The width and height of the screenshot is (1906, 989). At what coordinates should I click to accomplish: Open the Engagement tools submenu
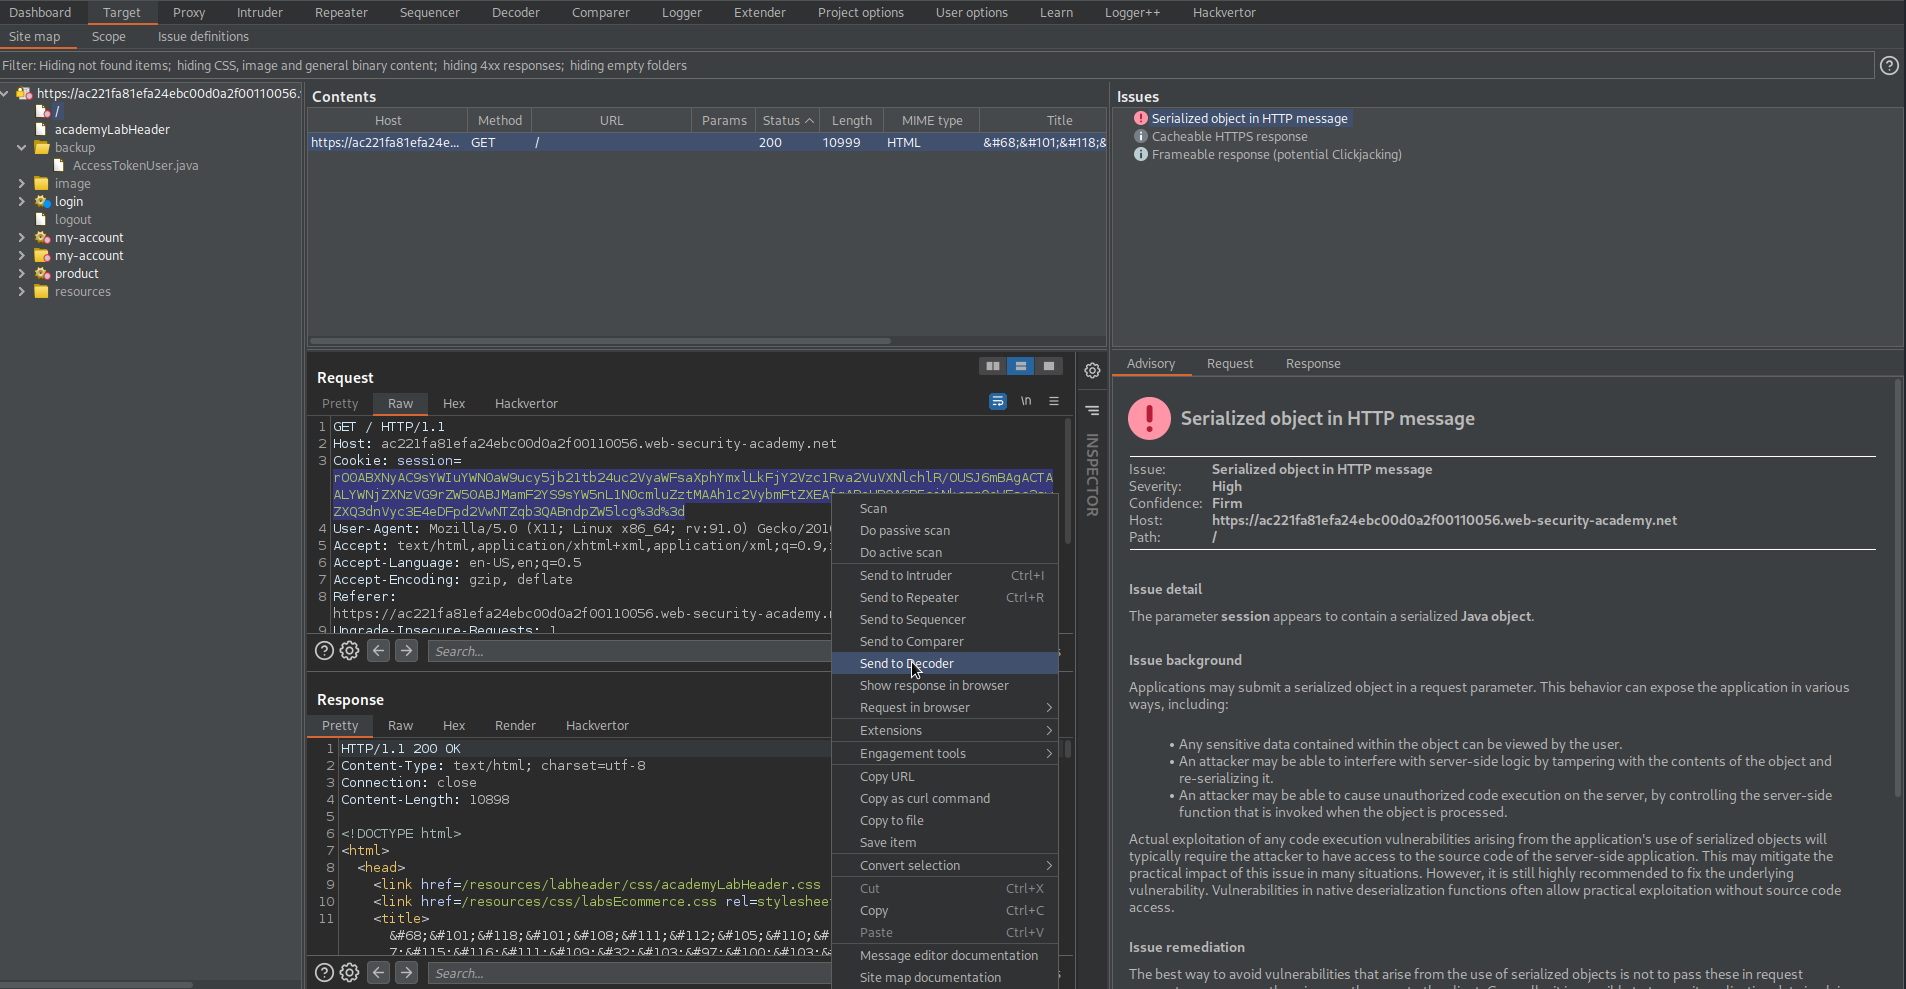tap(945, 754)
